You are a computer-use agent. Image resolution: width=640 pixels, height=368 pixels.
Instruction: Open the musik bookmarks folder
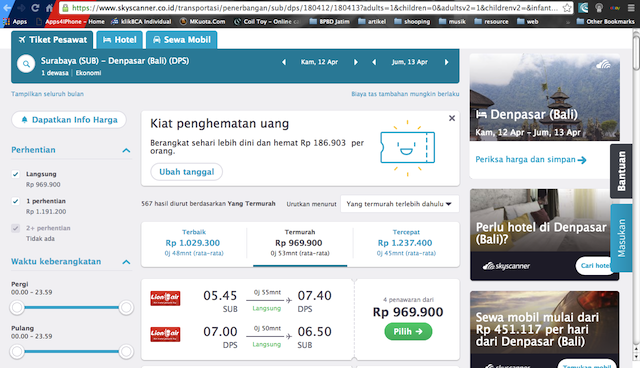point(452,21)
